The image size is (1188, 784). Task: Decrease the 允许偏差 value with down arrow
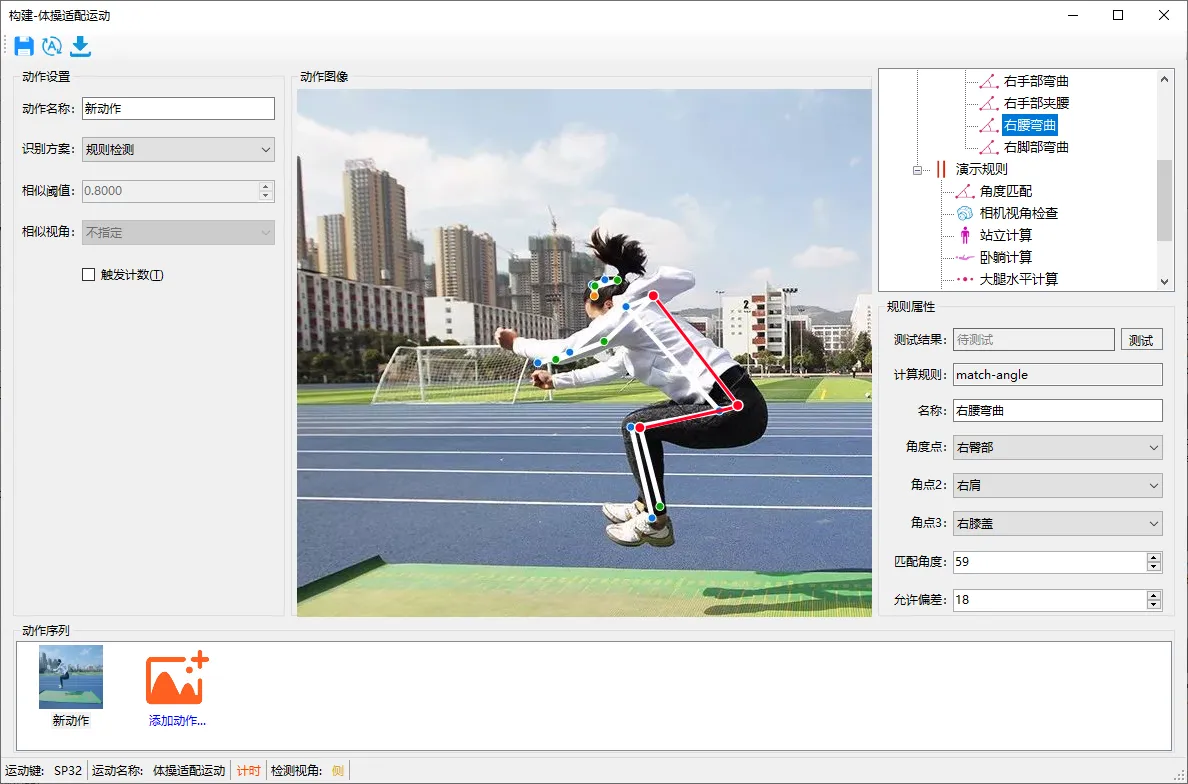click(x=1154, y=604)
